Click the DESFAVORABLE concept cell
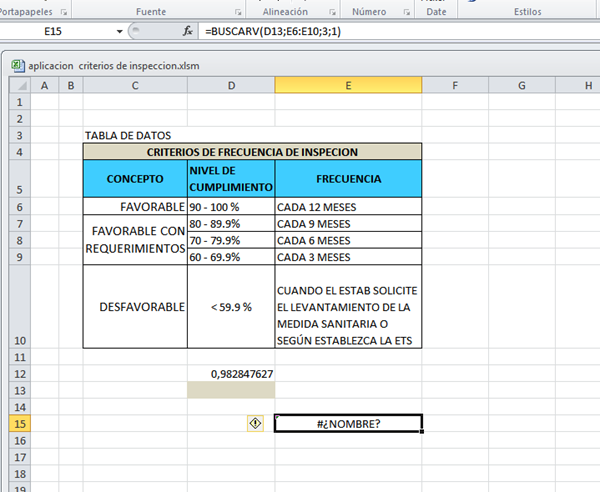Screen dimensions: 600x492 point(135,307)
